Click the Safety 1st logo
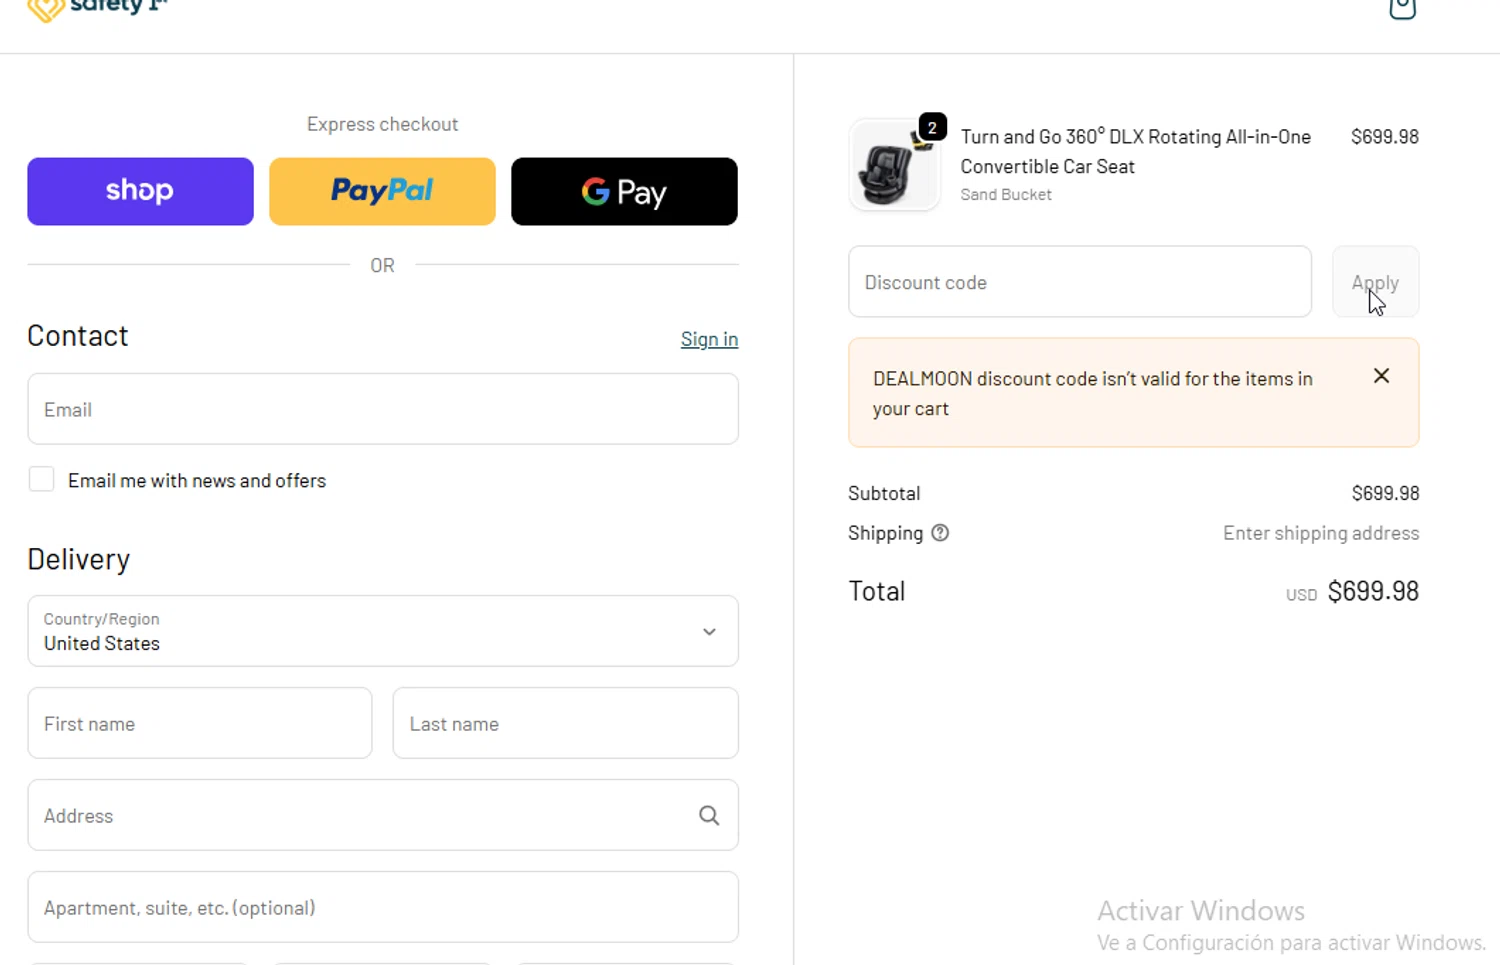Image resolution: width=1500 pixels, height=965 pixels. (x=97, y=9)
